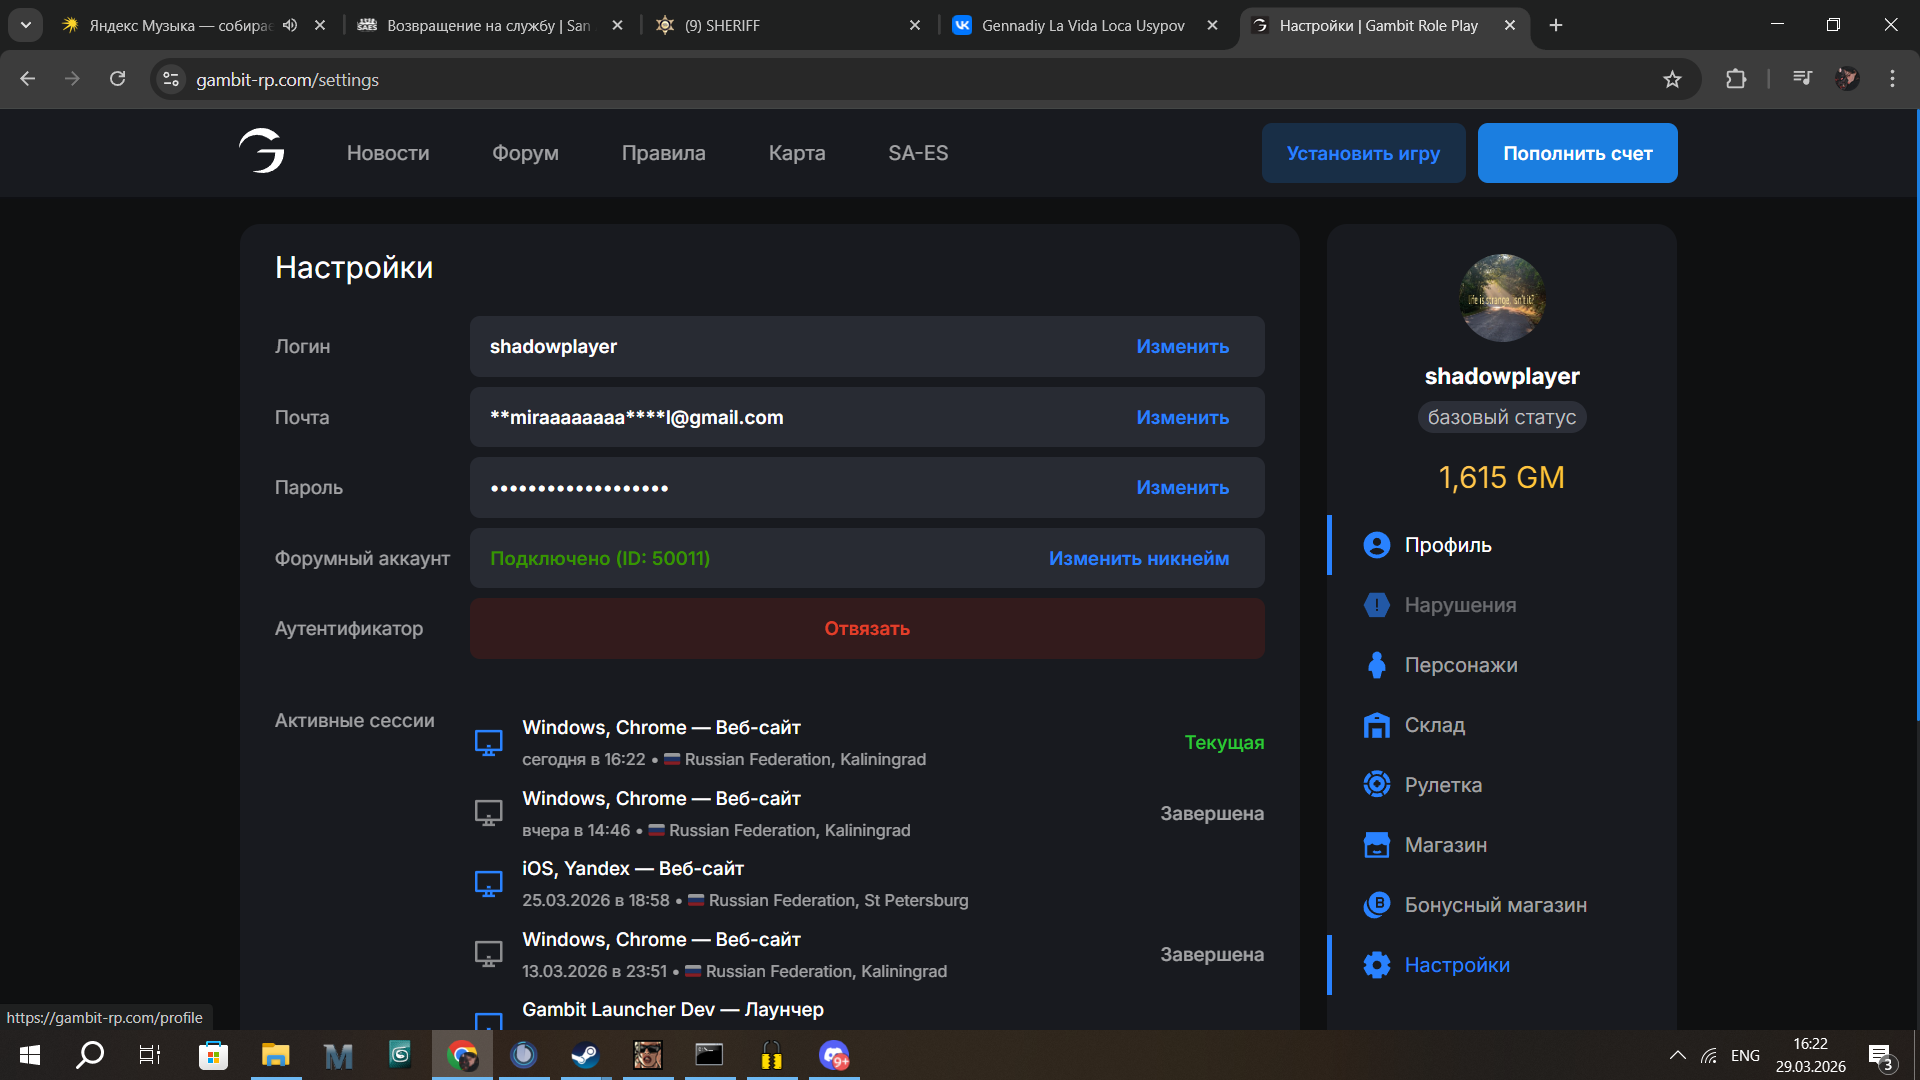Open Chrome three-dot menu

pos(1892,79)
